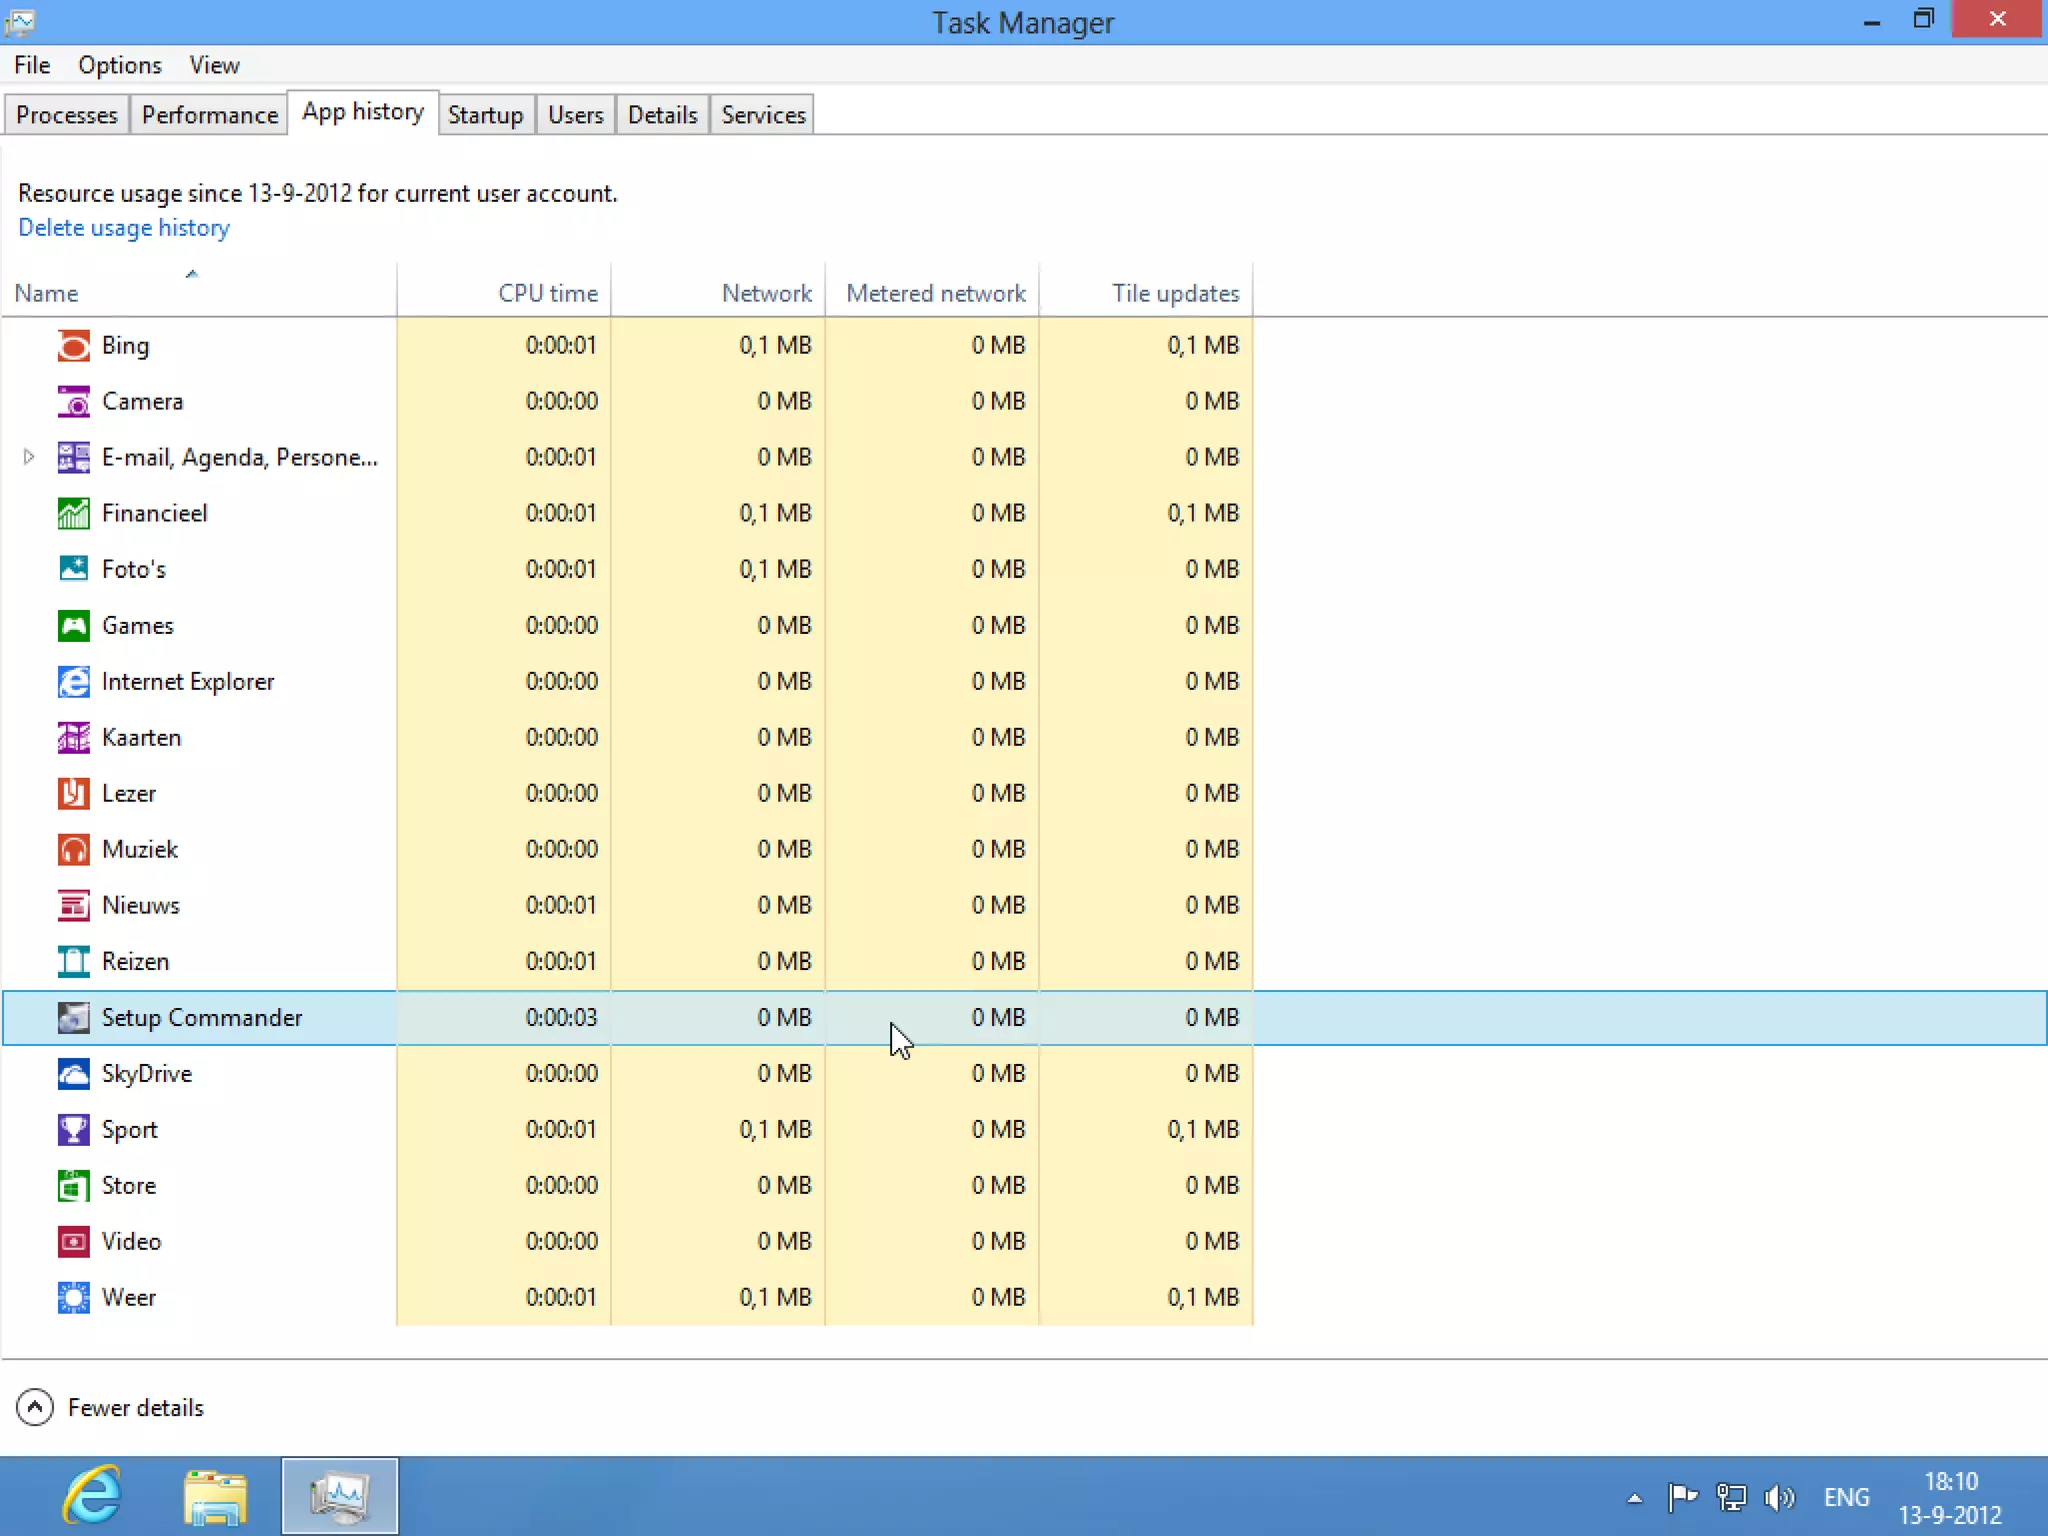Screen dimensions: 2048x1536
Task: Click the Delete usage history link
Action: pyautogui.click(x=124, y=228)
